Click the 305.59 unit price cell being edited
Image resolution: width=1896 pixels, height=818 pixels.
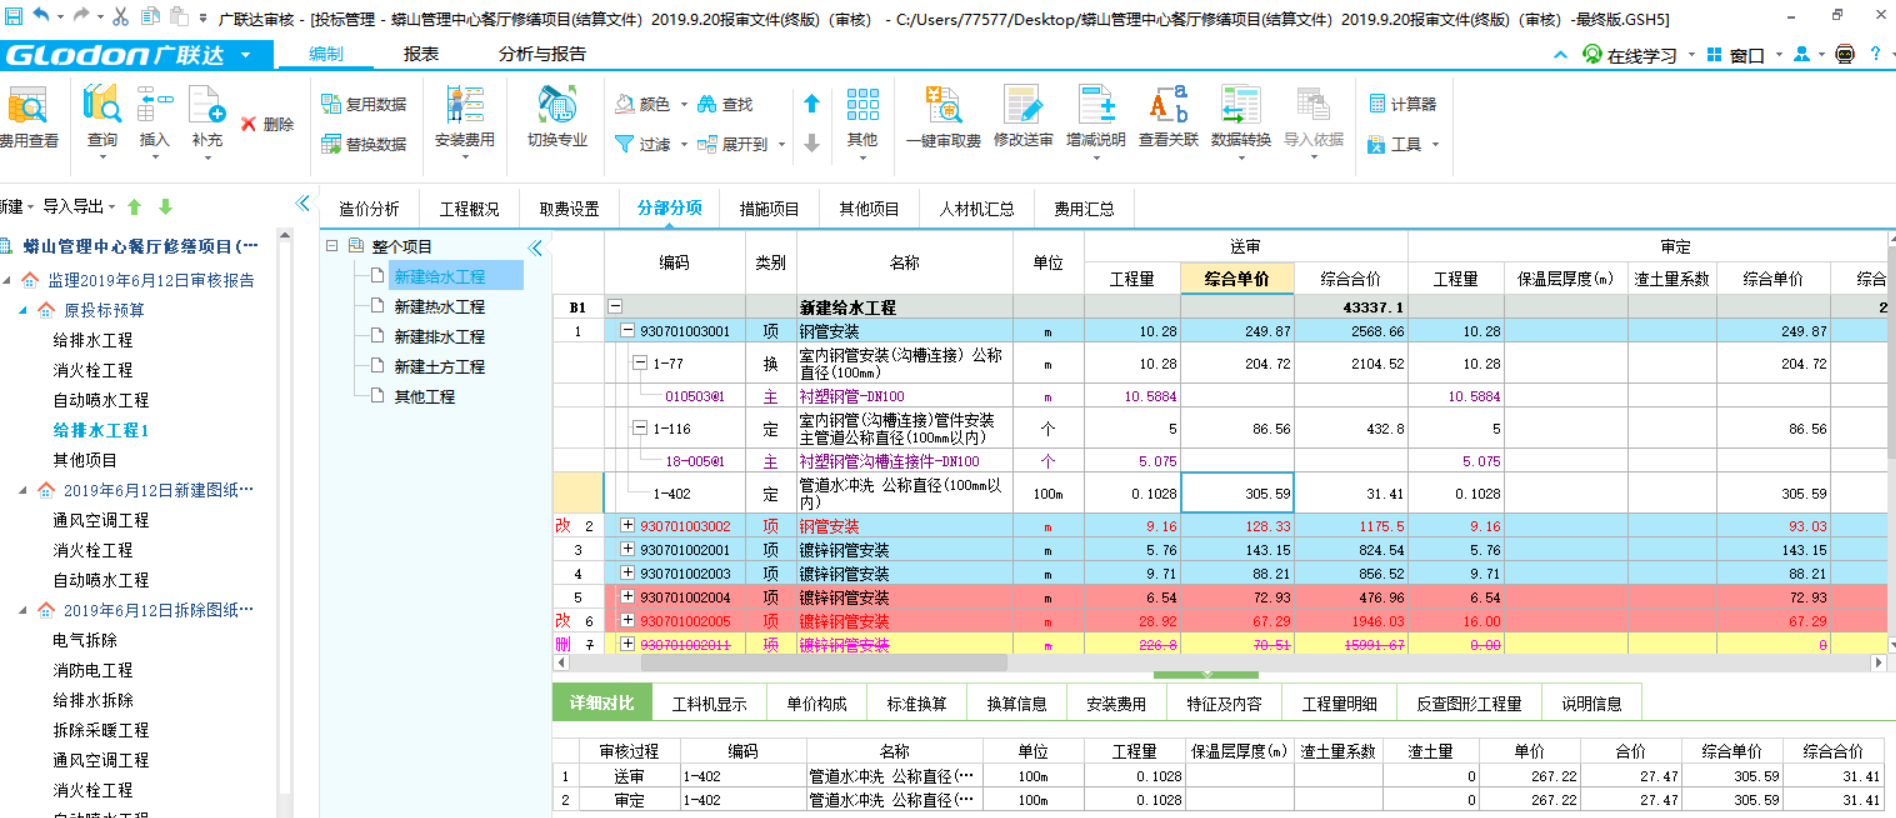click(x=1238, y=493)
